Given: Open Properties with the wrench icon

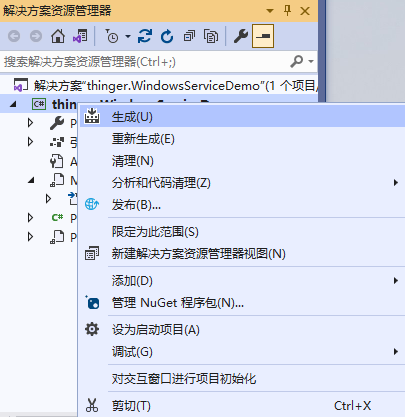Looking at the screenshot, I should 241,36.
